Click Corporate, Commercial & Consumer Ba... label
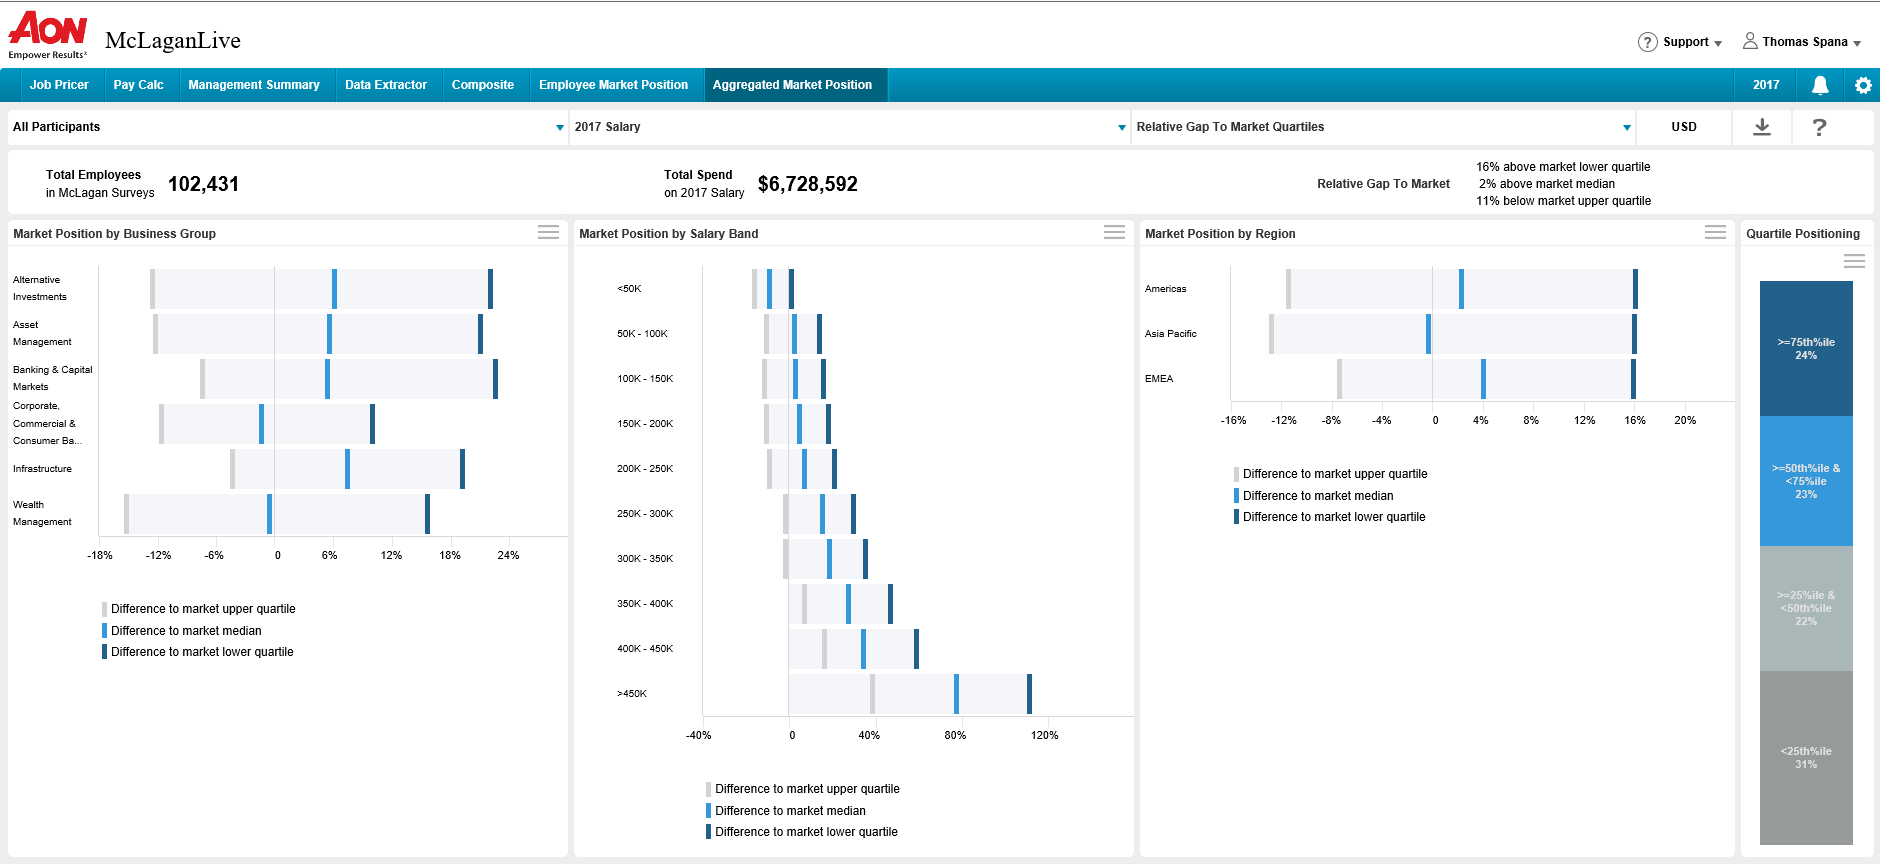 (48, 424)
